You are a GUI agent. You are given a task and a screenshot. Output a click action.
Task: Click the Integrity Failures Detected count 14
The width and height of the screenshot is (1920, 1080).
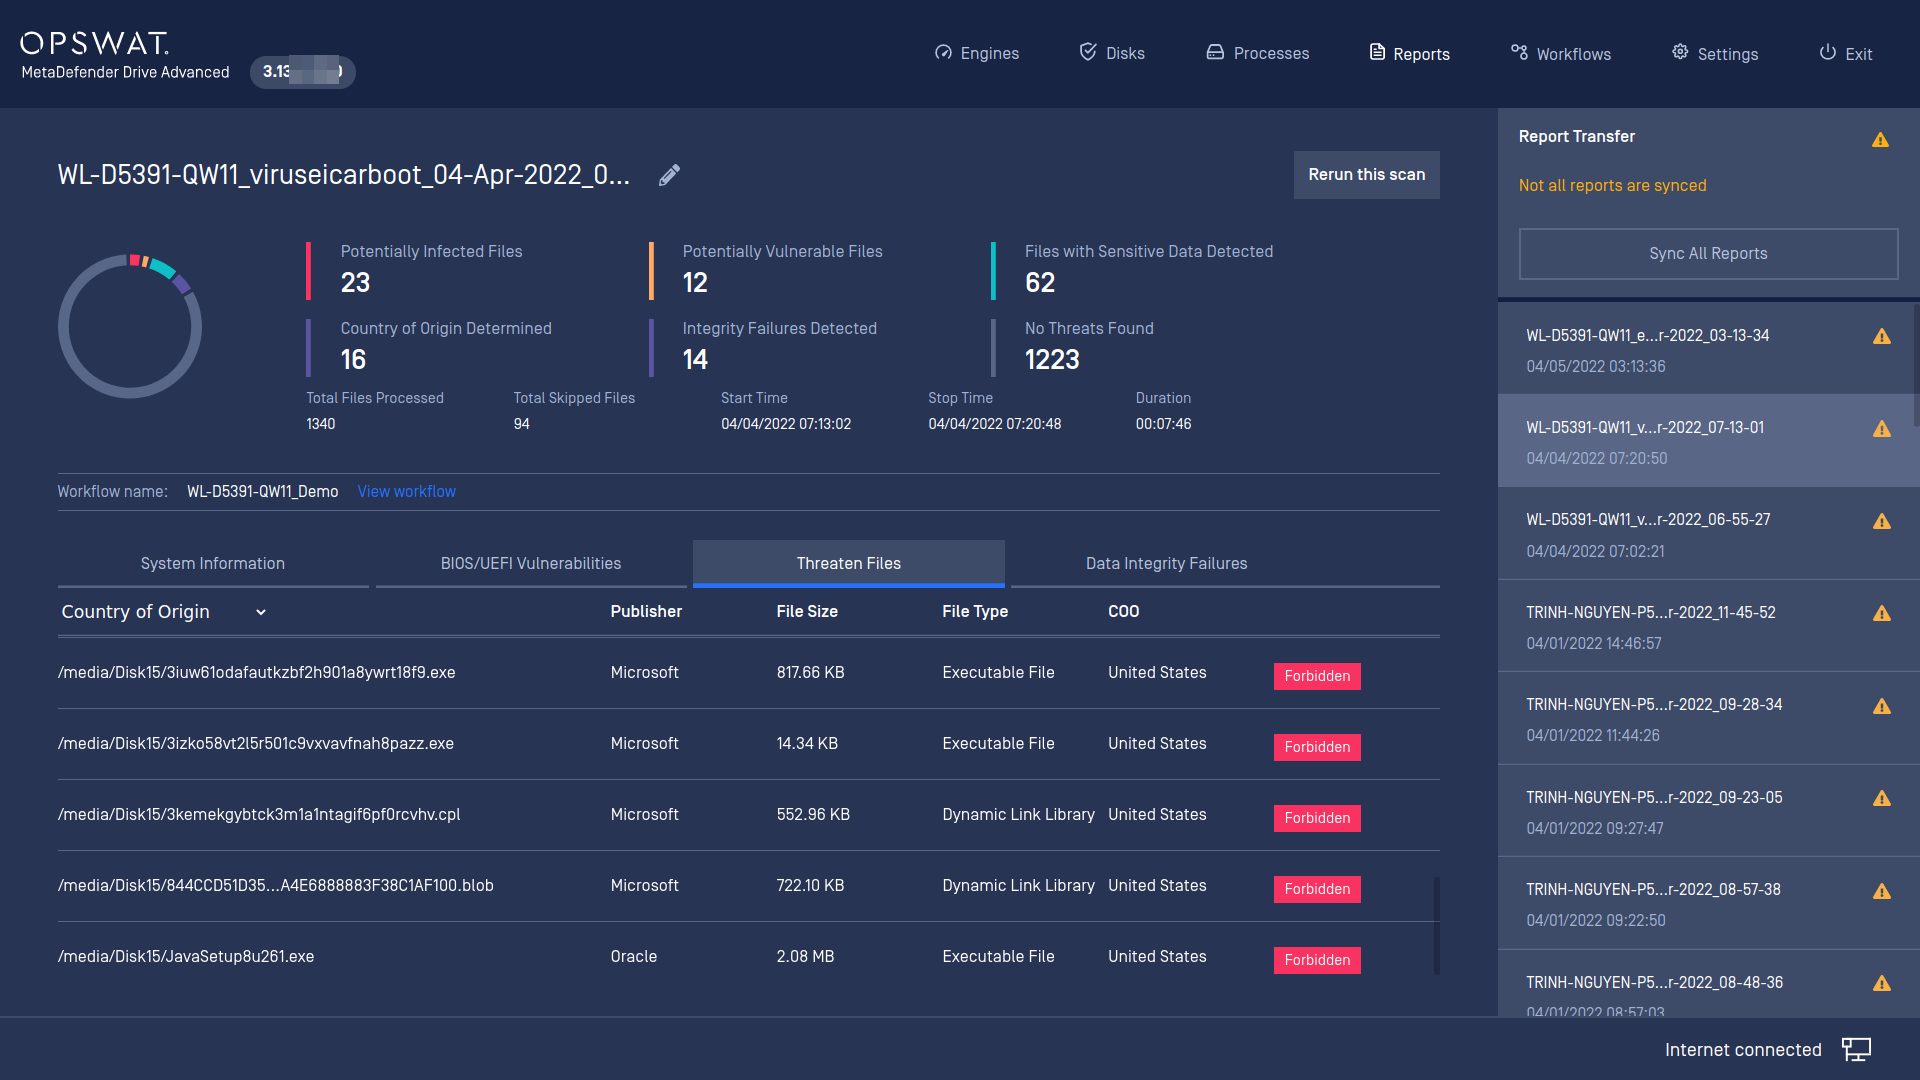coord(695,360)
